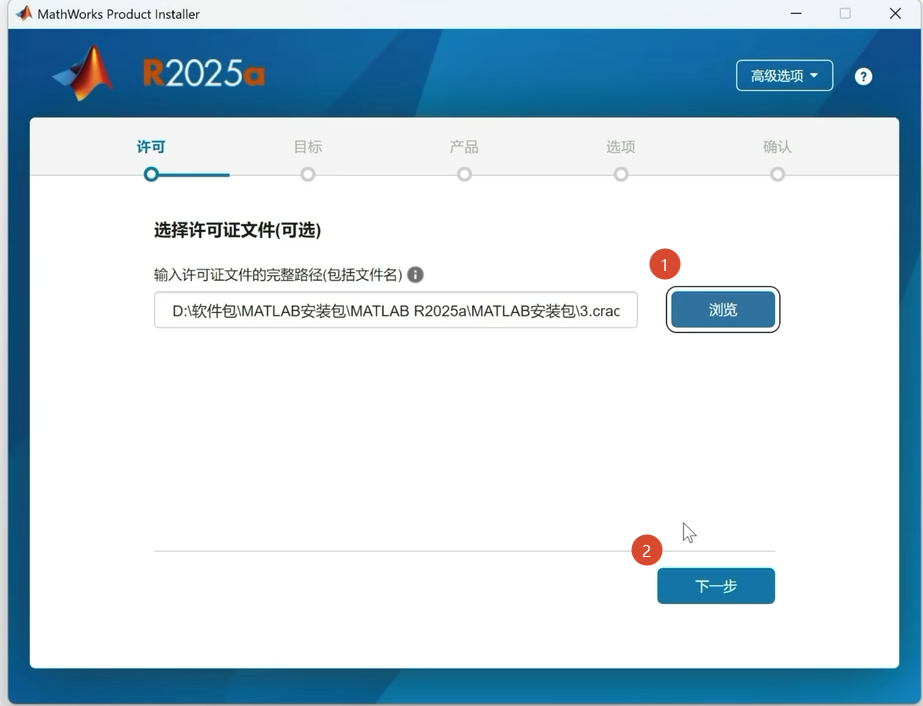Click the MATLAB logo in the header
The width and height of the screenshot is (923, 706).
pos(83,74)
